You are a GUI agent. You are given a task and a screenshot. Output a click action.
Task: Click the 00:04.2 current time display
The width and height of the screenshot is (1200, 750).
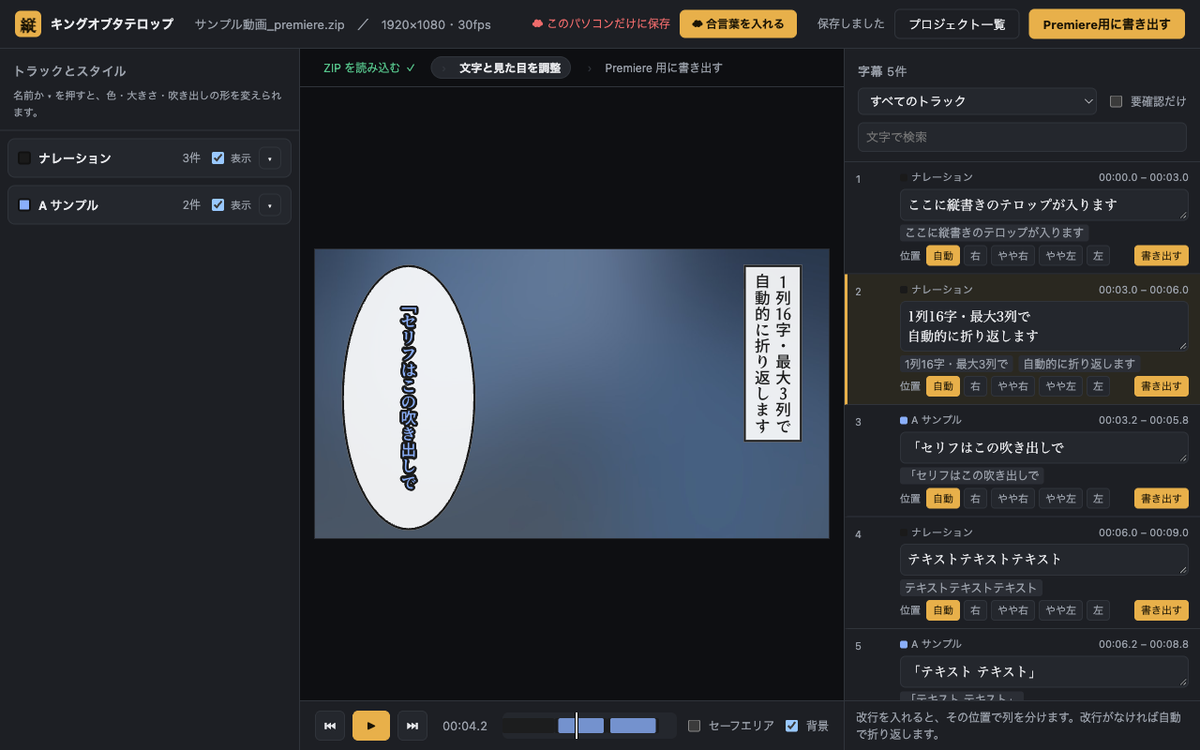pyautogui.click(x=465, y=726)
